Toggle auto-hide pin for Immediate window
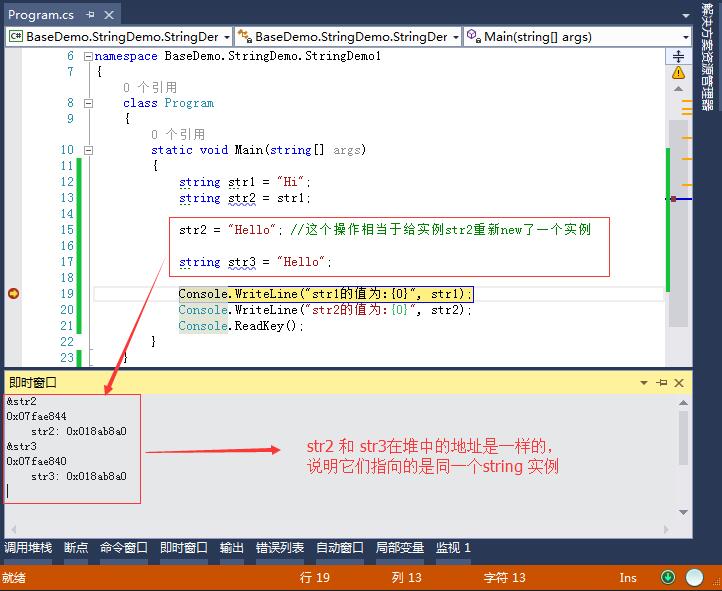722x591 pixels. 662,382
